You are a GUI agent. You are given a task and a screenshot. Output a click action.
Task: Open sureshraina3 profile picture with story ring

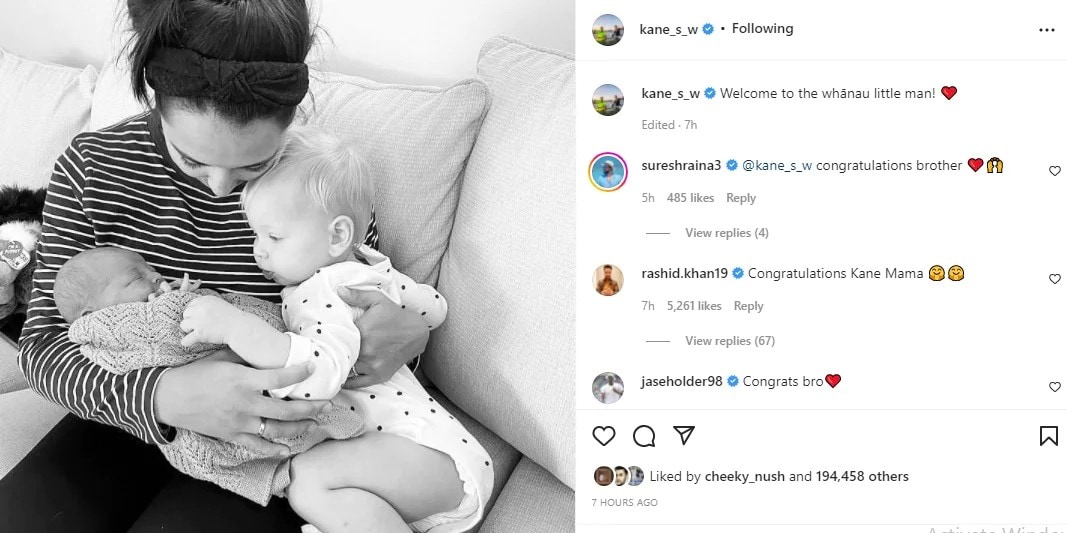click(x=607, y=172)
